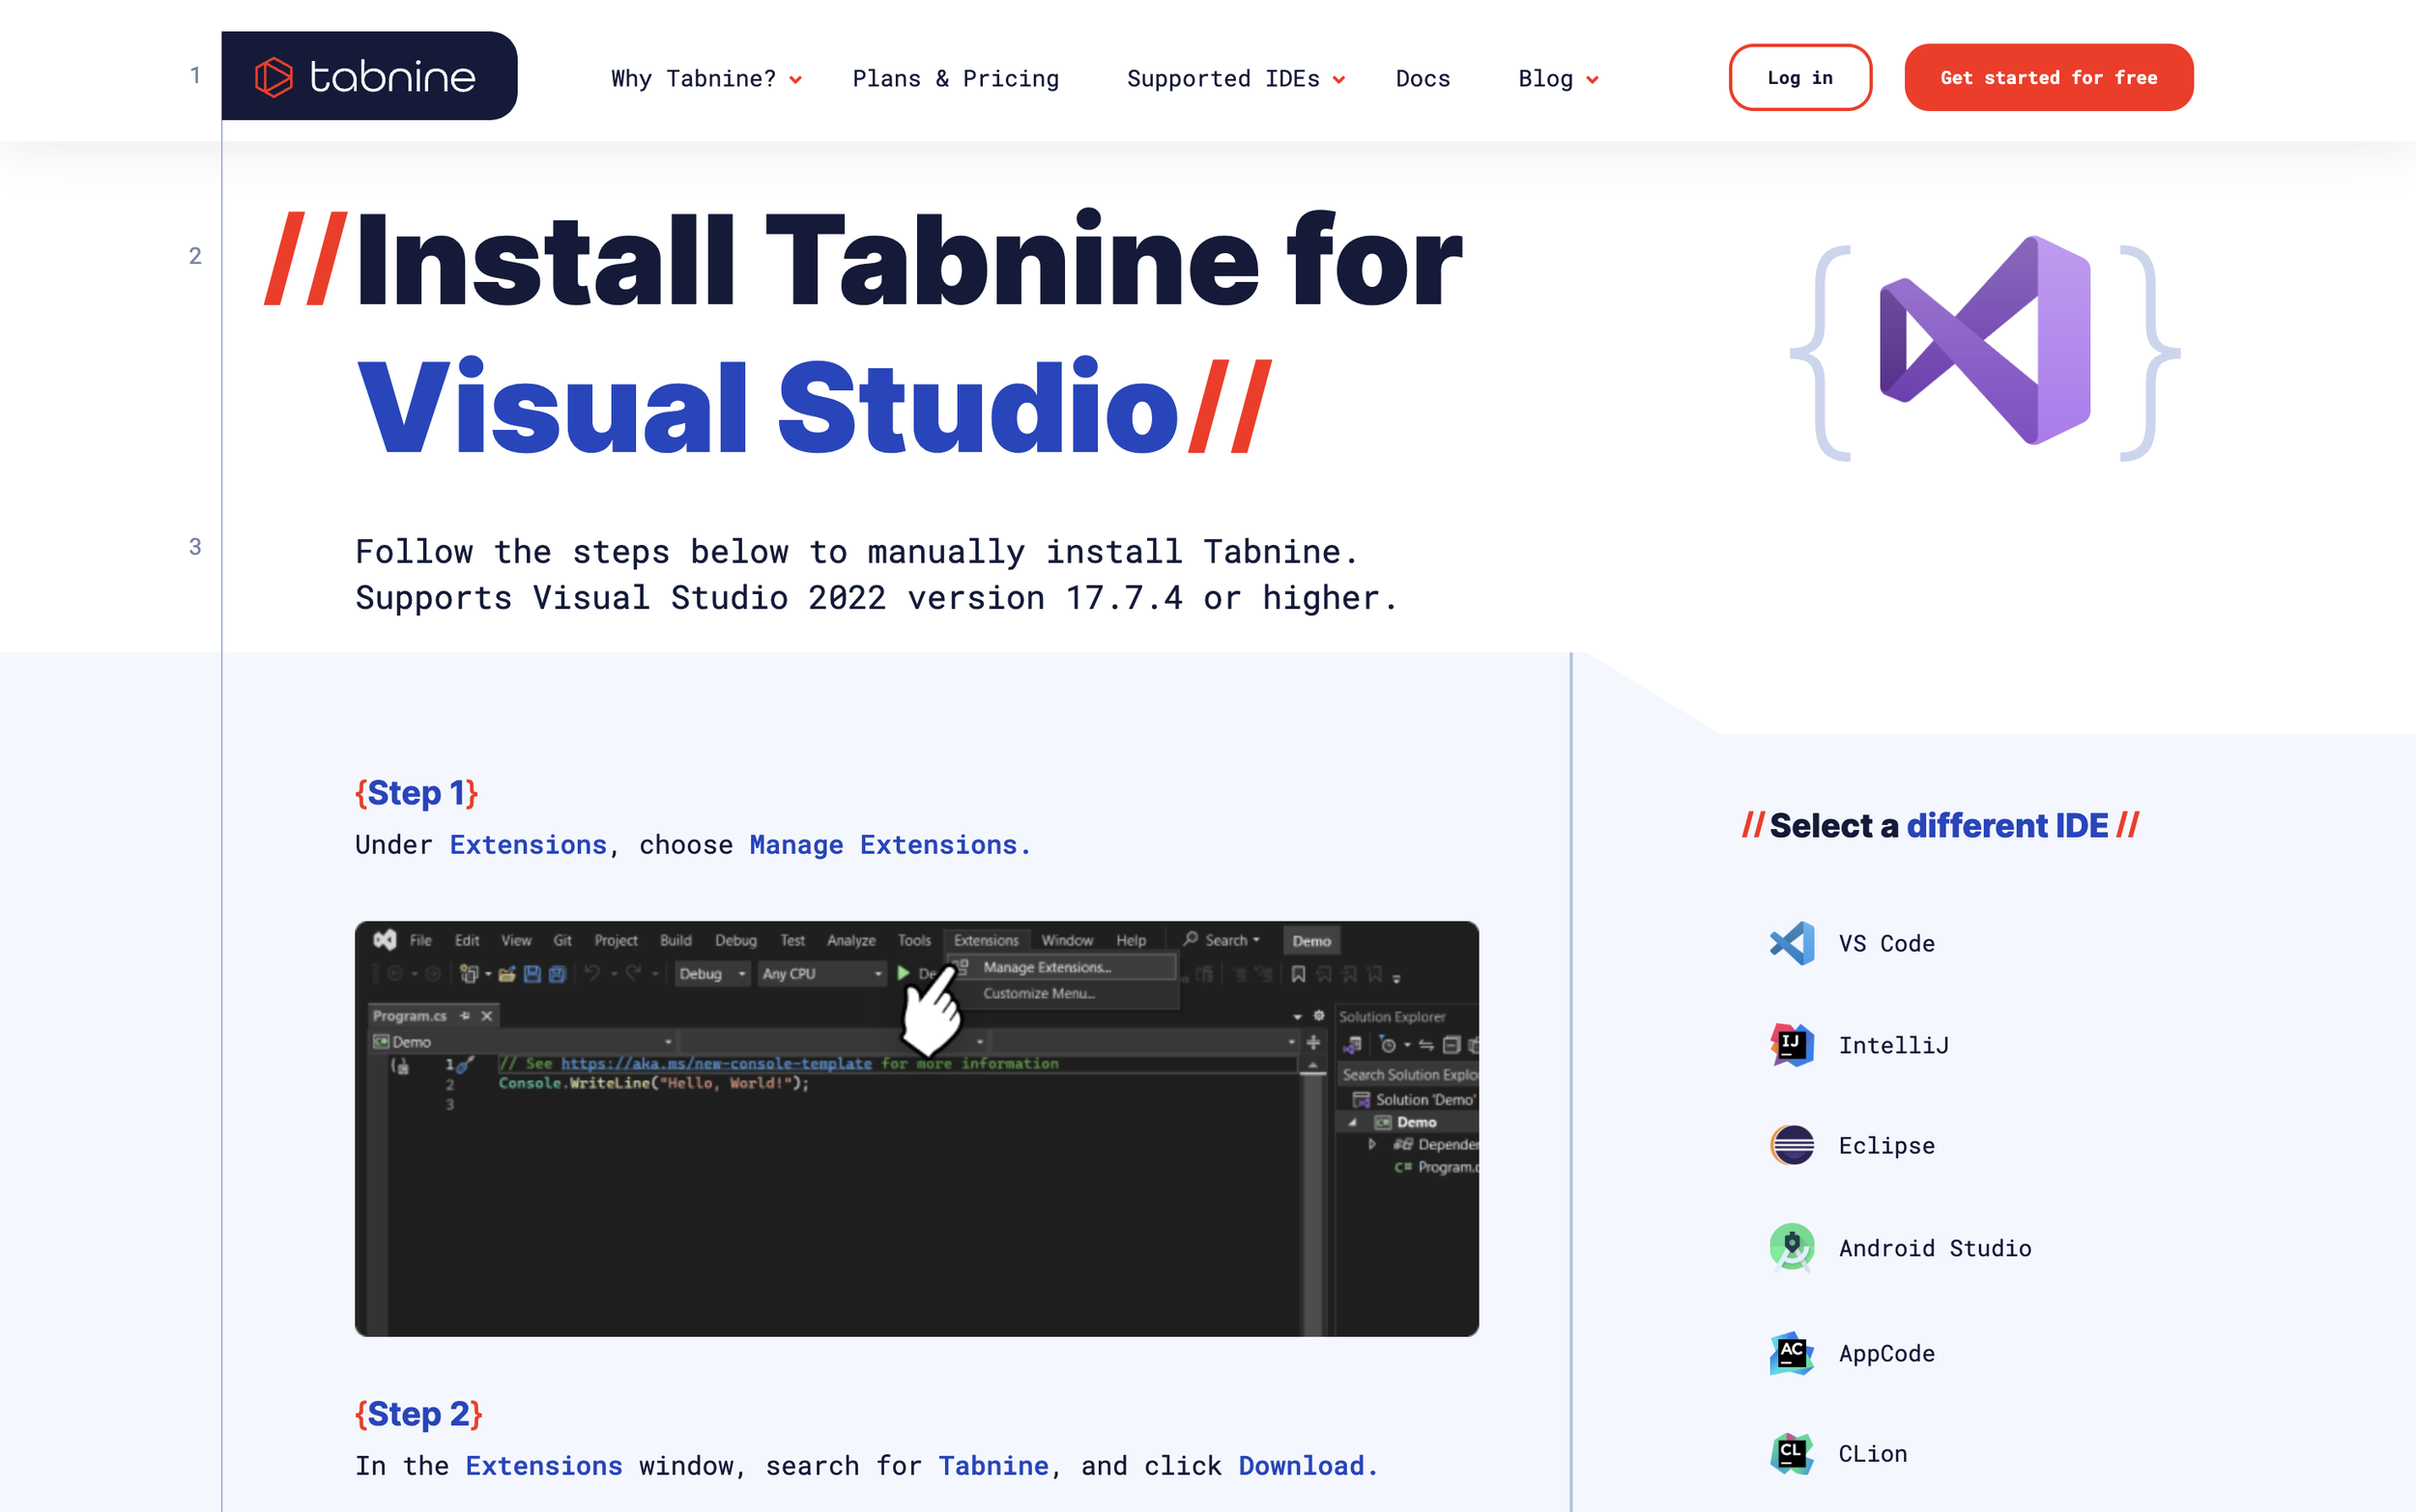Open the VS Code IDE icon
The image size is (2416, 1512).
click(1792, 943)
